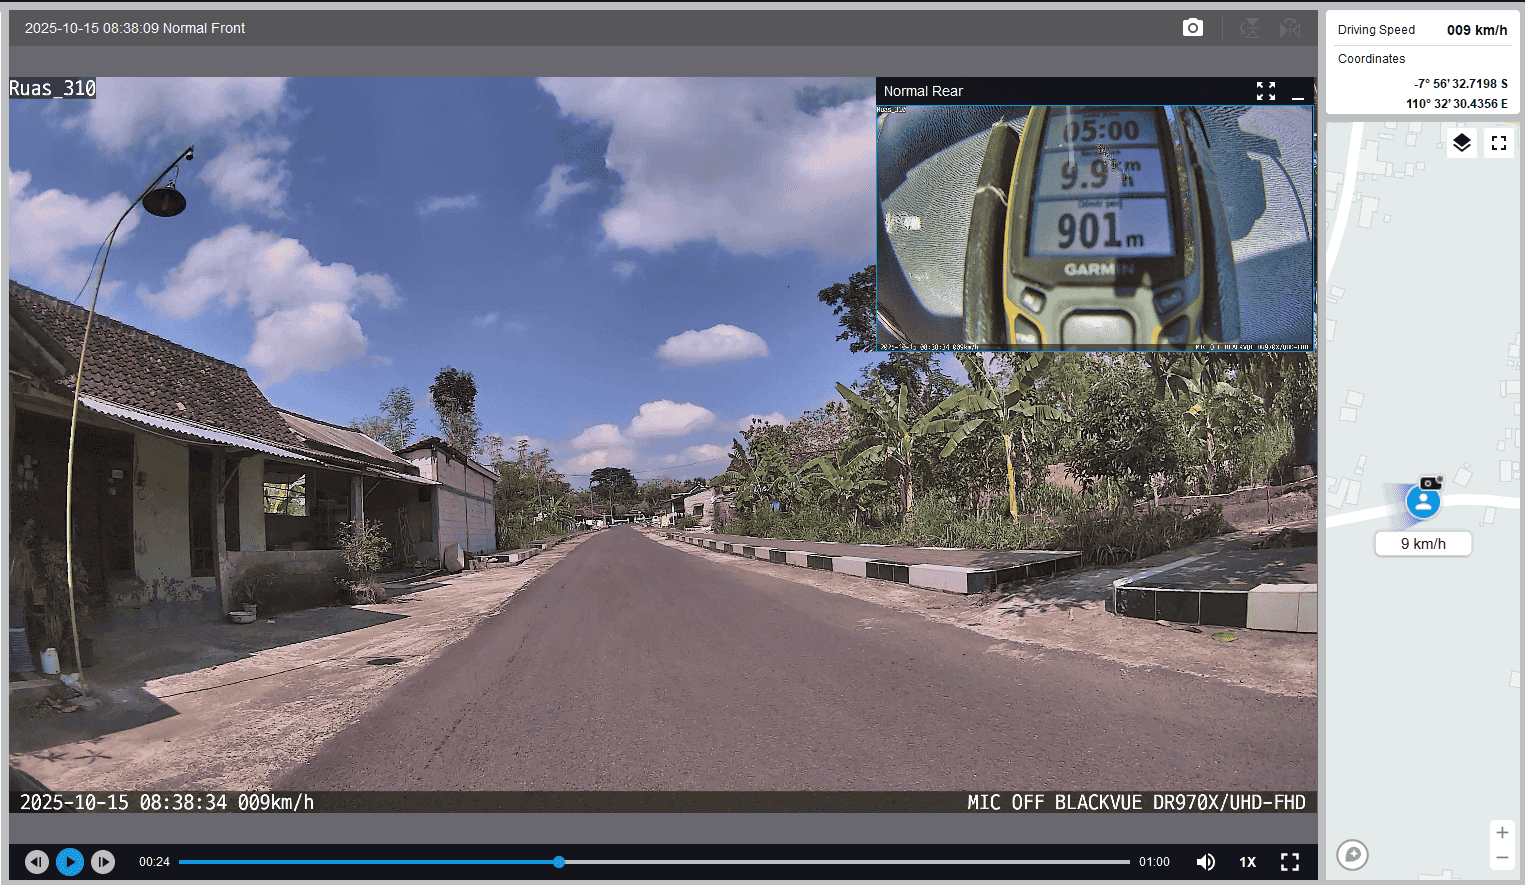Mute the video audio
The width and height of the screenshot is (1525, 885).
[1205, 861]
